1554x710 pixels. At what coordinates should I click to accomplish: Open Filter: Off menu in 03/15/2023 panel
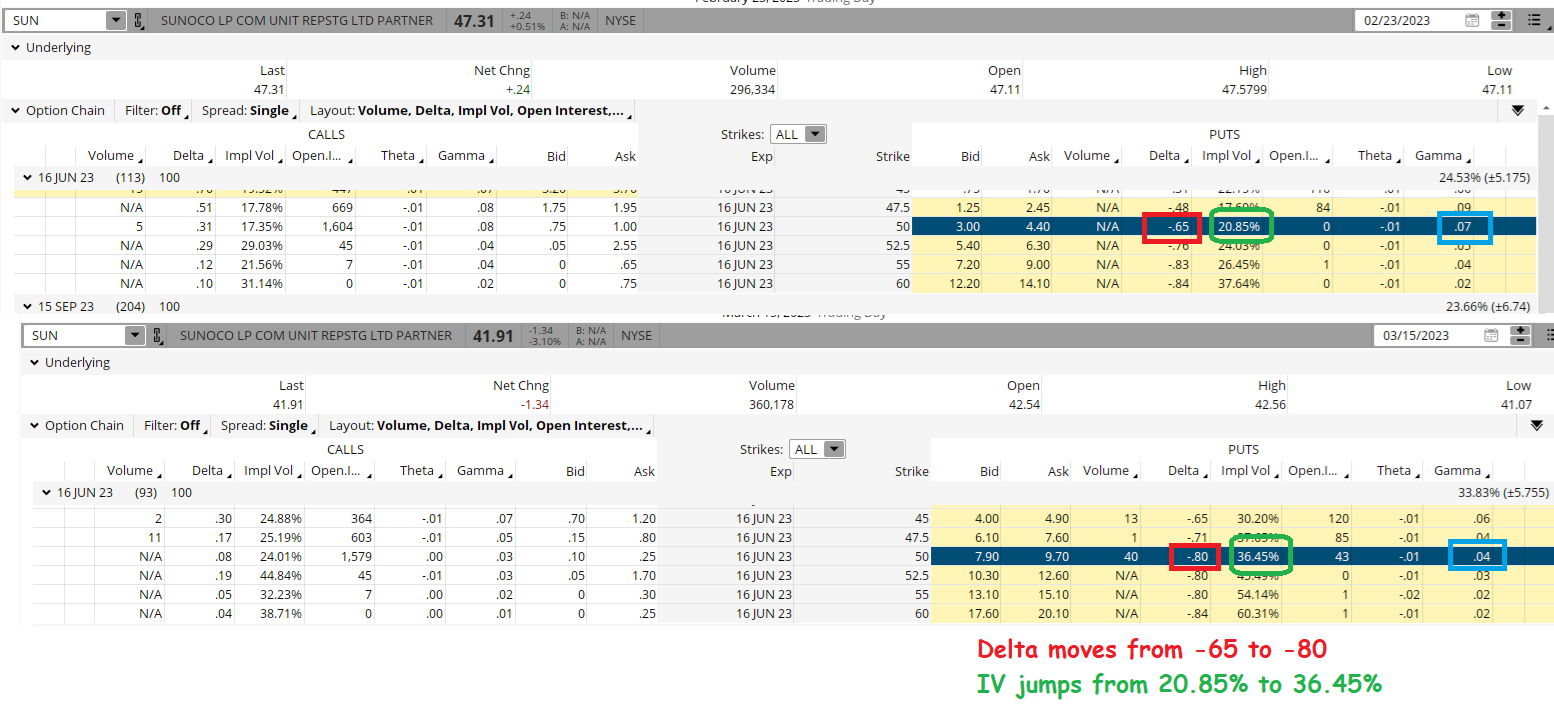pyautogui.click(x=175, y=425)
